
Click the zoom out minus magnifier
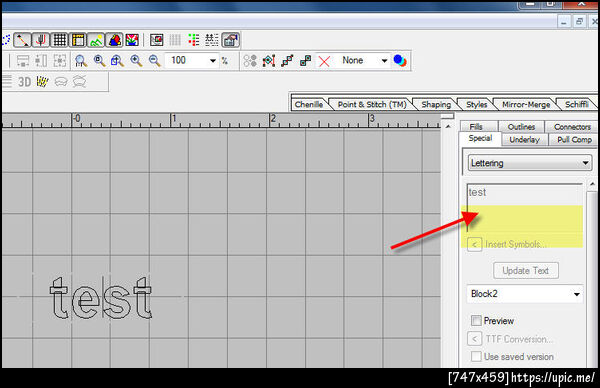(x=155, y=61)
